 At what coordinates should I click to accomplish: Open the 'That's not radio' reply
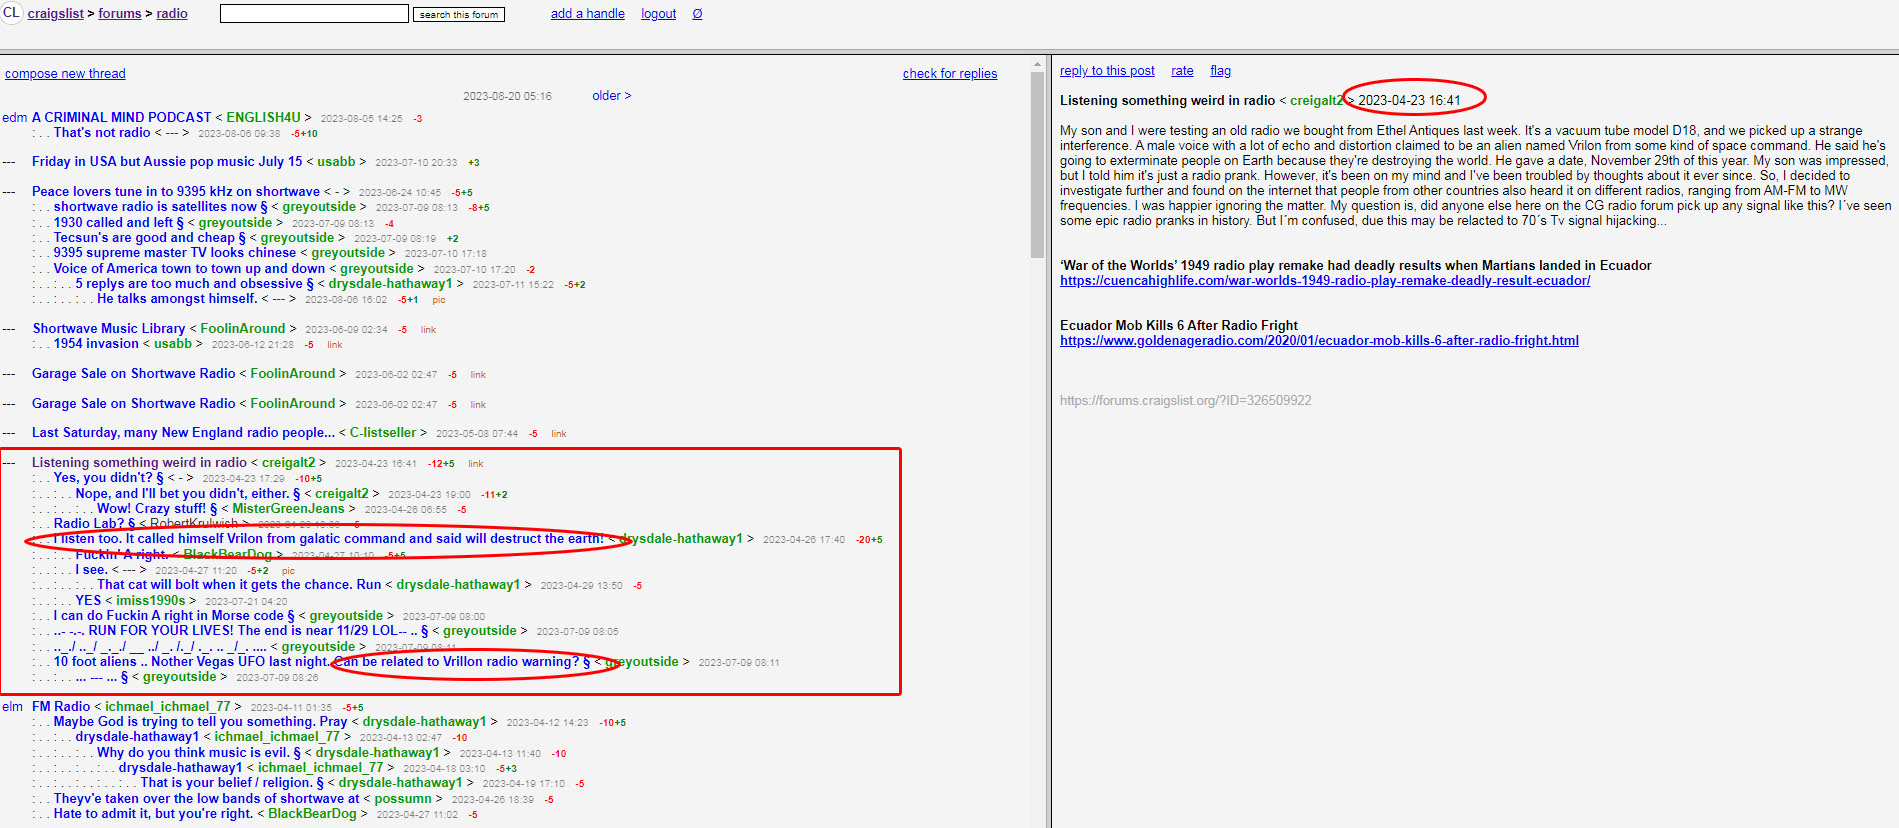coord(102,133)
